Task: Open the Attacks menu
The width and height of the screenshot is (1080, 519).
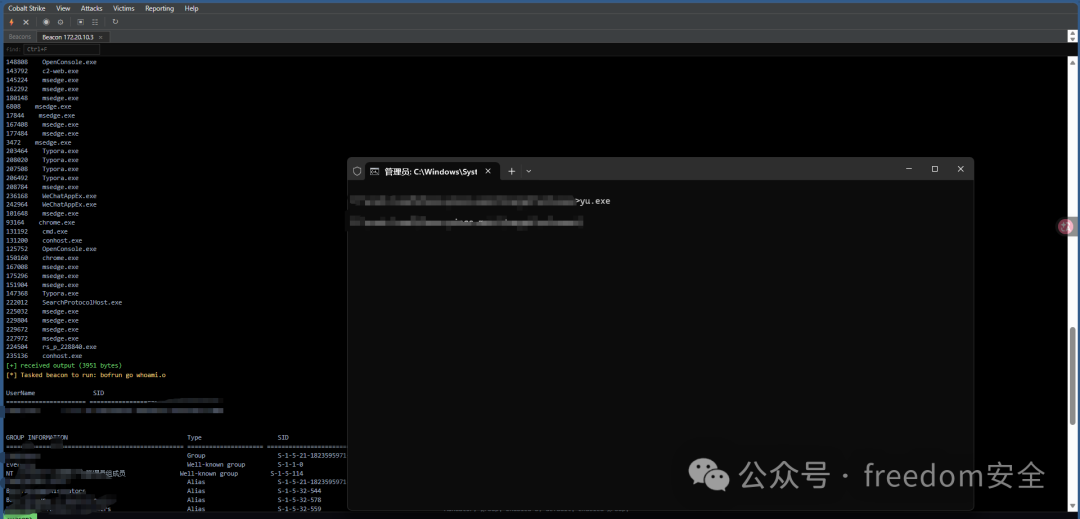Action: [92, 8]
